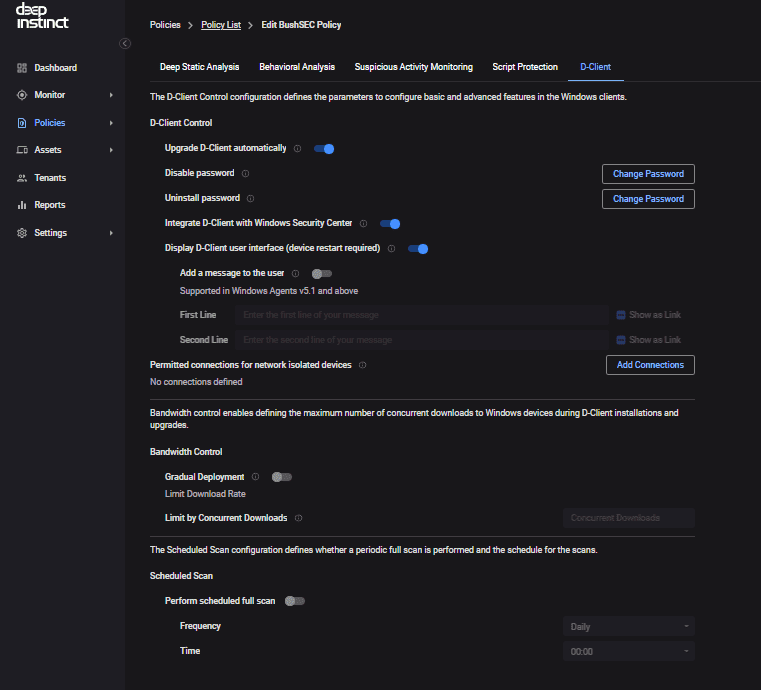Image resolution: width=761 pixels, height=690 pixels.
Task: Click the Monitor target icon
Action: coord(22,95)
